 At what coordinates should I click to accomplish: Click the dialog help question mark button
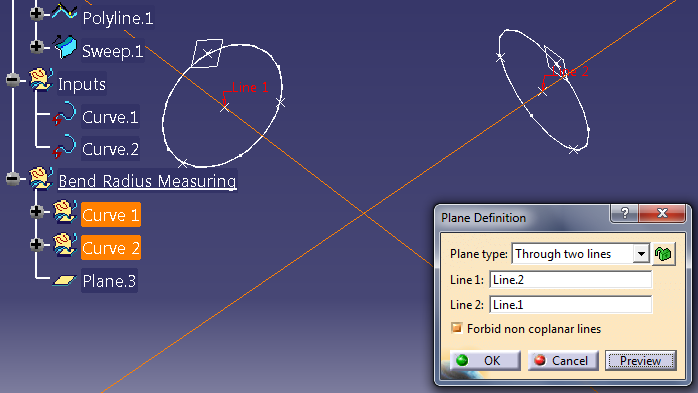pyautogui.click(x=624, y=213)
